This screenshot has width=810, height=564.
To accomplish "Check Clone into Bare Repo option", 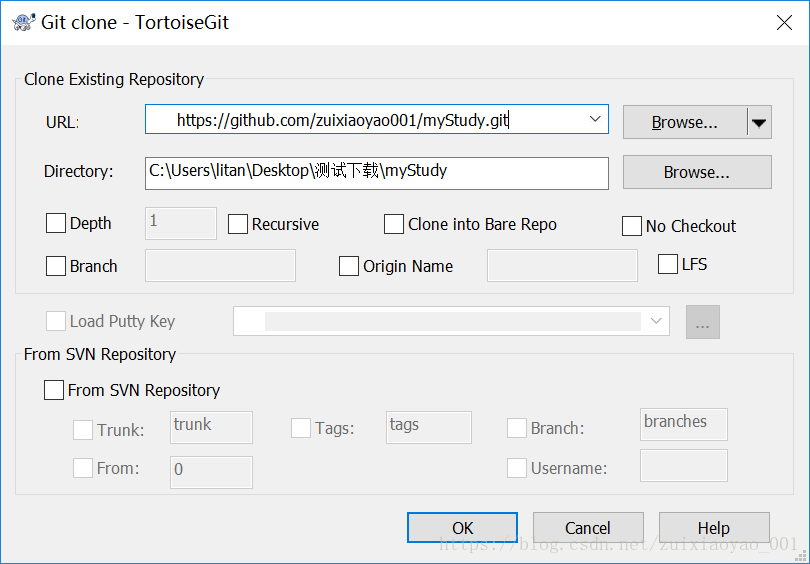I will pyautogui.click(x=394, y=224).
